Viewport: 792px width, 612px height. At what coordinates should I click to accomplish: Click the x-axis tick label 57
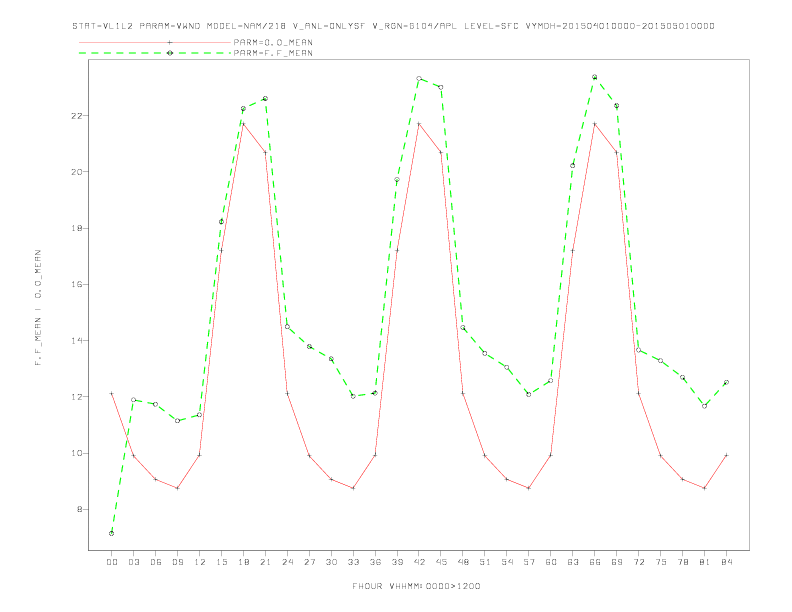click(x=529, y=562)
